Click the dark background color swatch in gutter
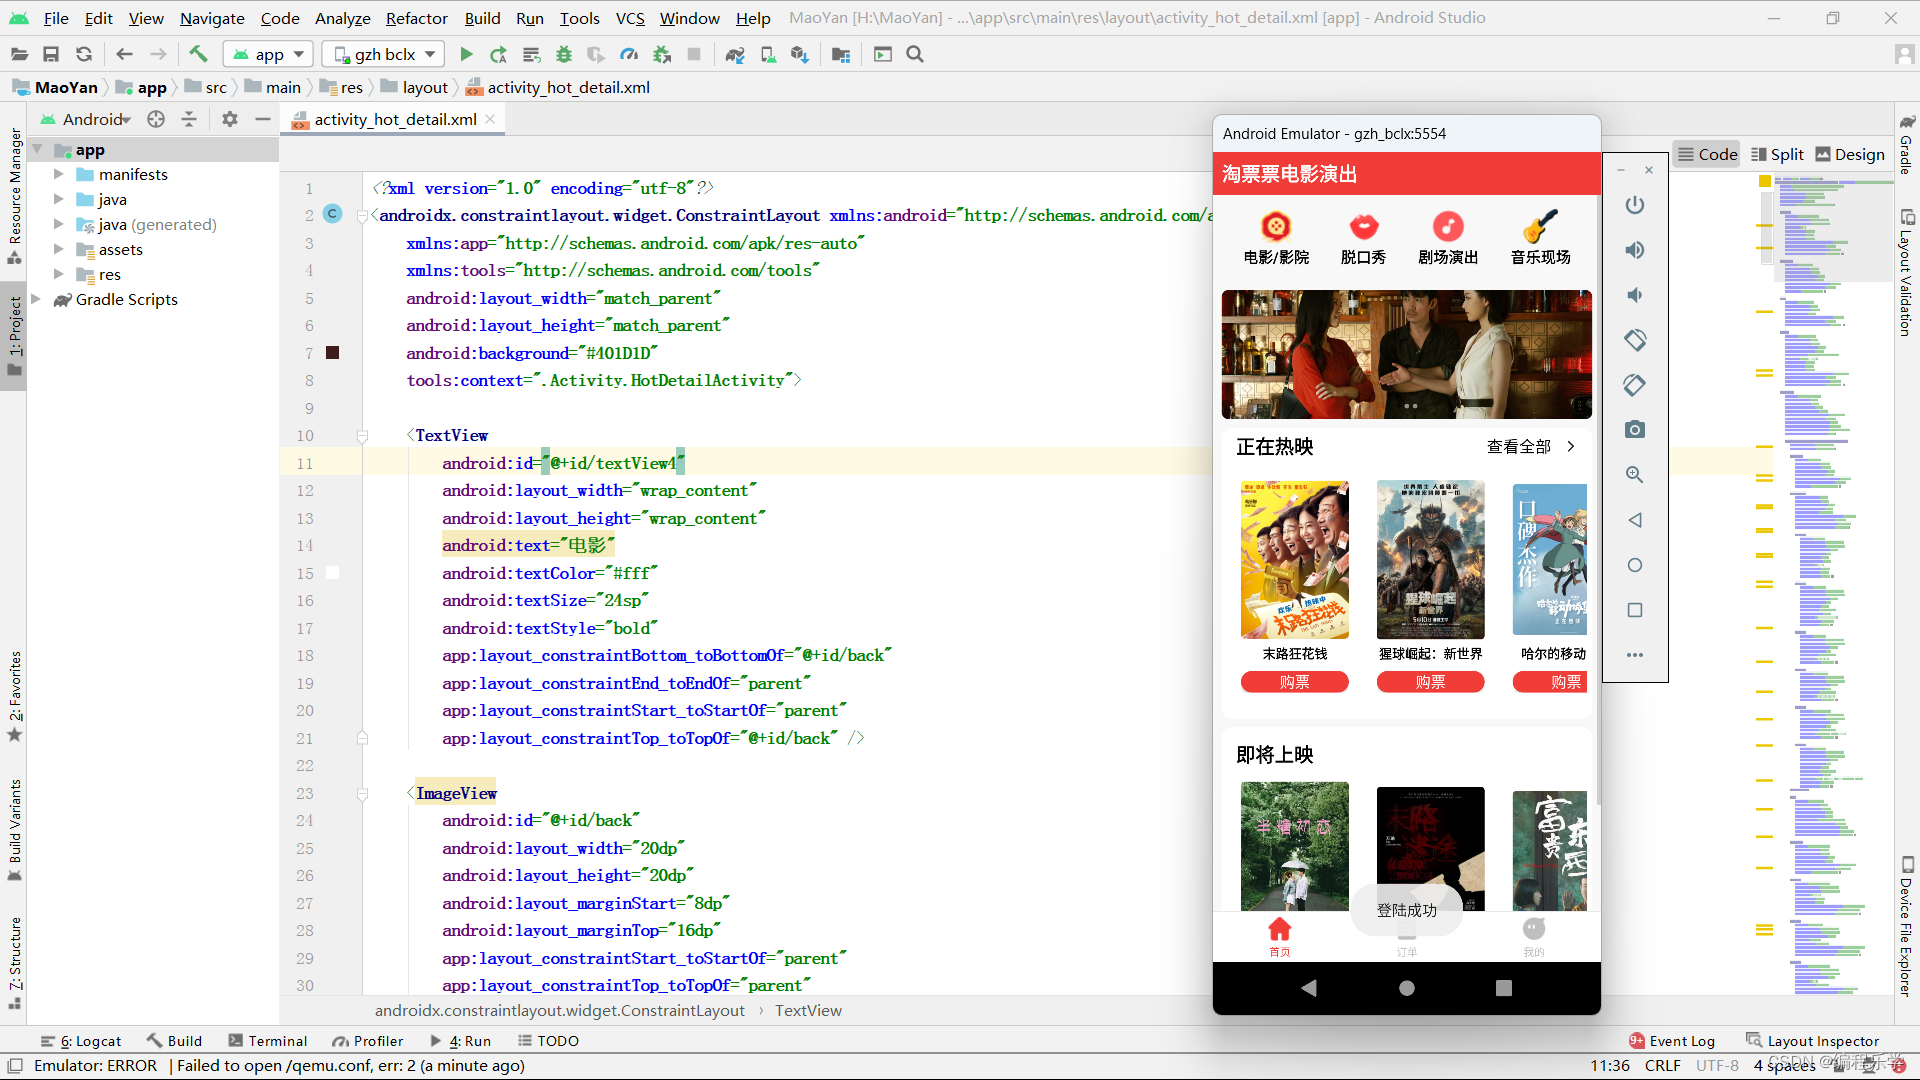 pos(333,353)
